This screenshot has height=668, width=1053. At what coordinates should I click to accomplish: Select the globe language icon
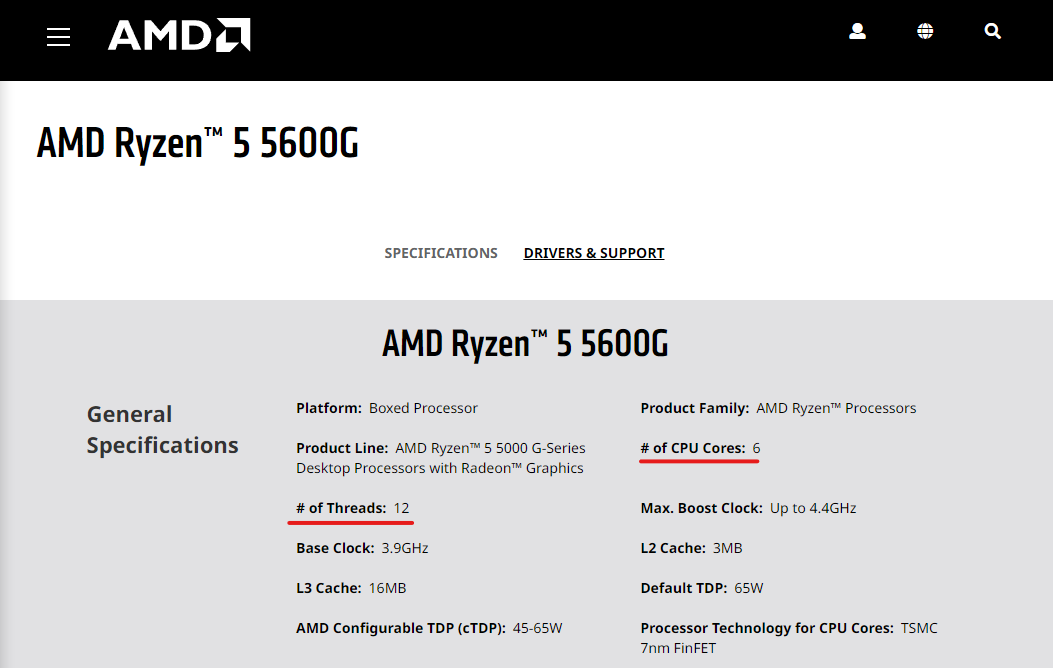click(925, 31)
